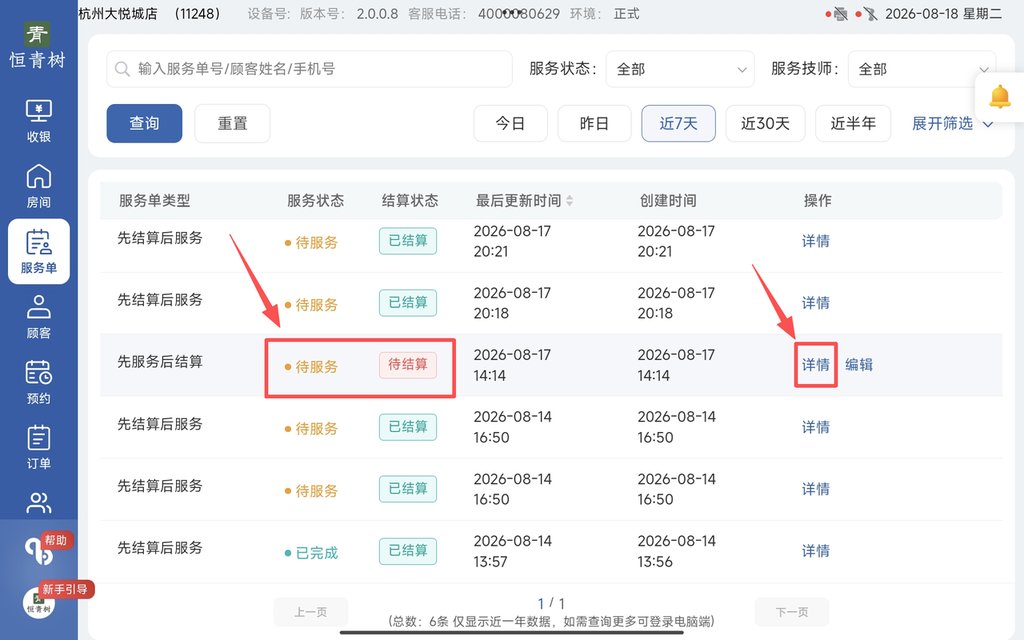Viewport: 1024px width, 640px height.
Task: Select the 近7天 date filter
Action: [x=679, y=123]
